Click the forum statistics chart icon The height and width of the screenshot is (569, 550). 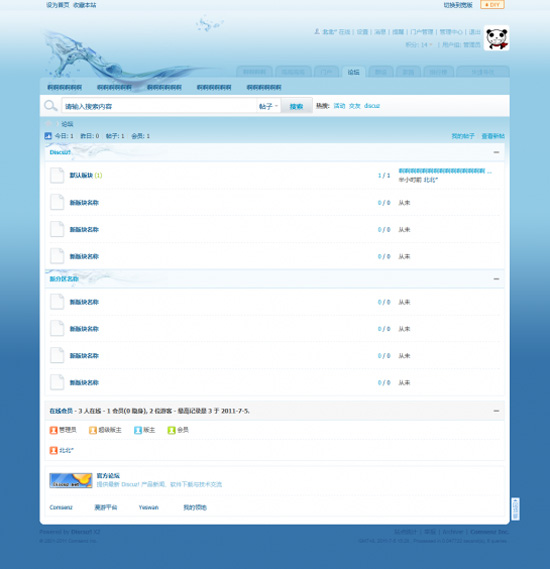click(48, 136)
